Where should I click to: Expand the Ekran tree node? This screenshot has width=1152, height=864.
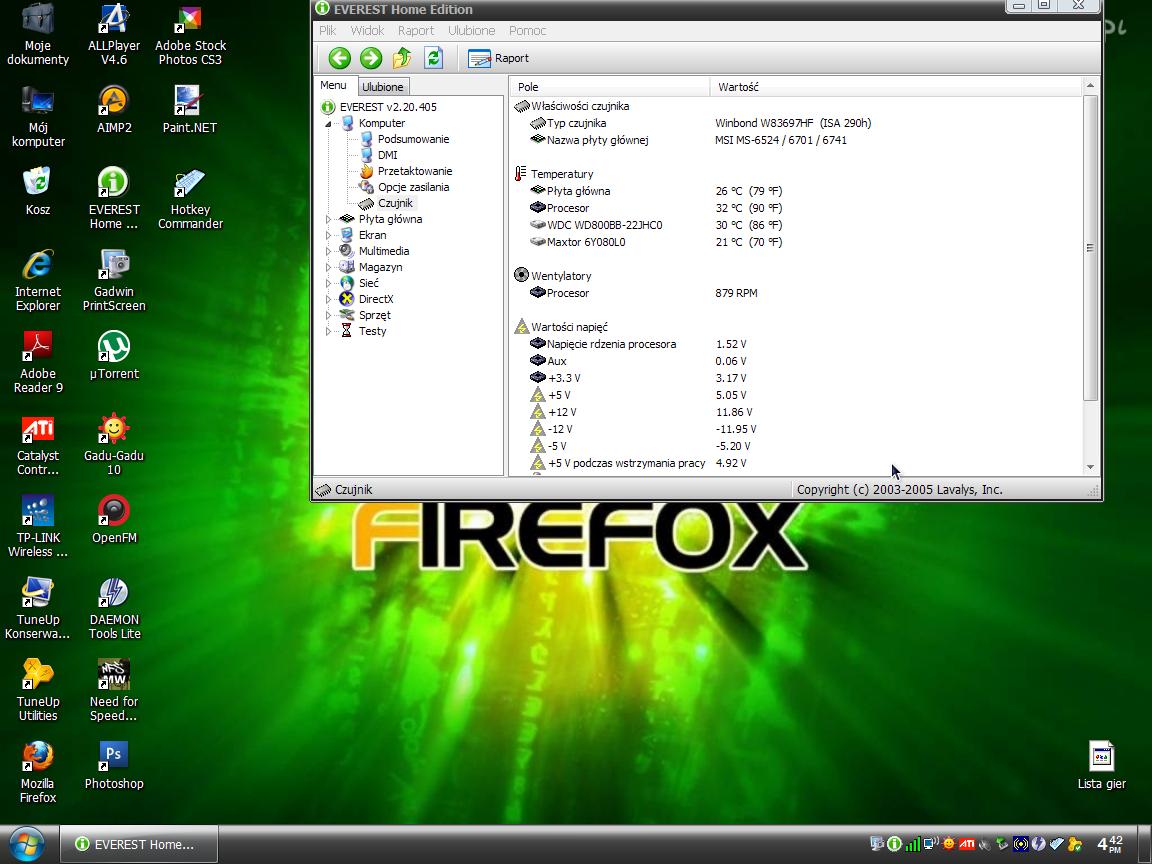pos(328,235)
